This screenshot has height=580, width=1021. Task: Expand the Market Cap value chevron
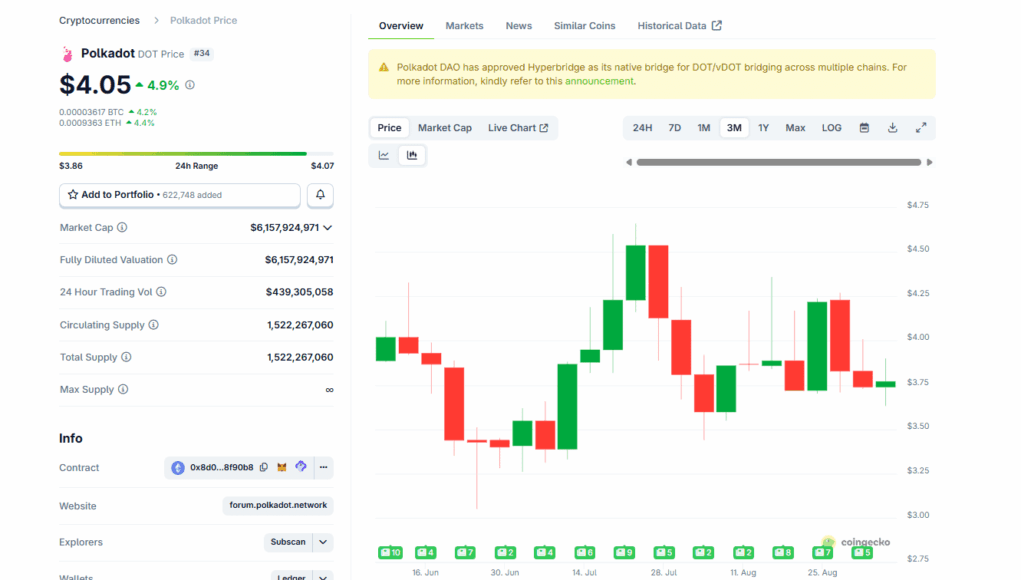point(328,228)
